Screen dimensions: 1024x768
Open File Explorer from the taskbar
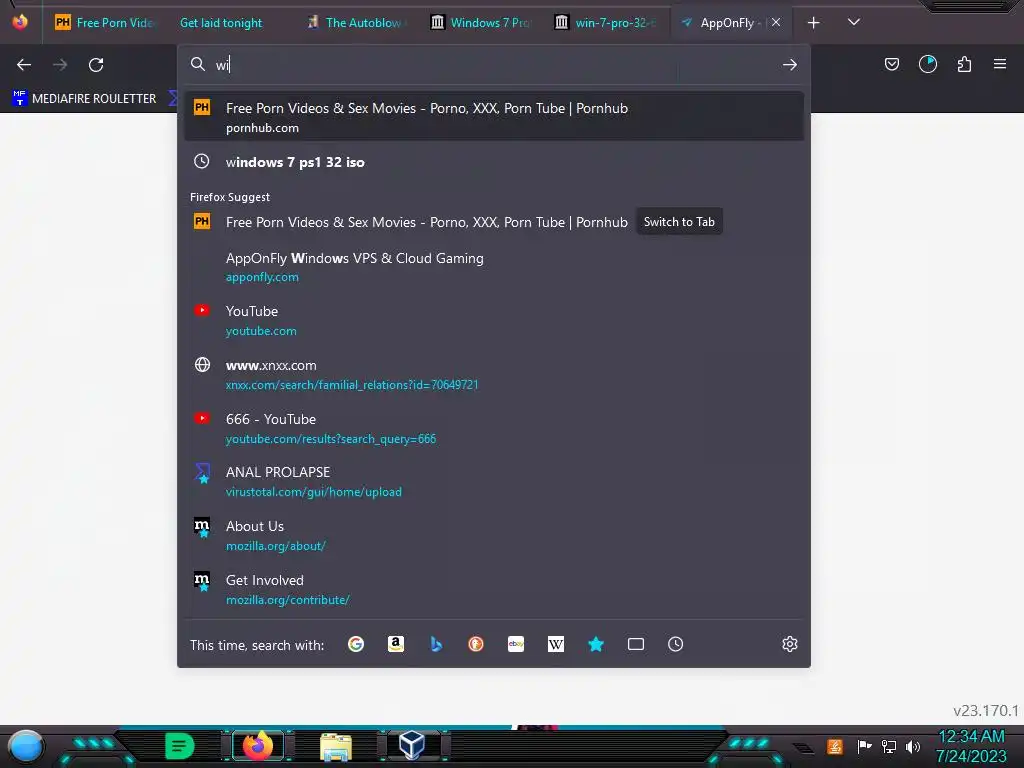click(x=336, y=746)
